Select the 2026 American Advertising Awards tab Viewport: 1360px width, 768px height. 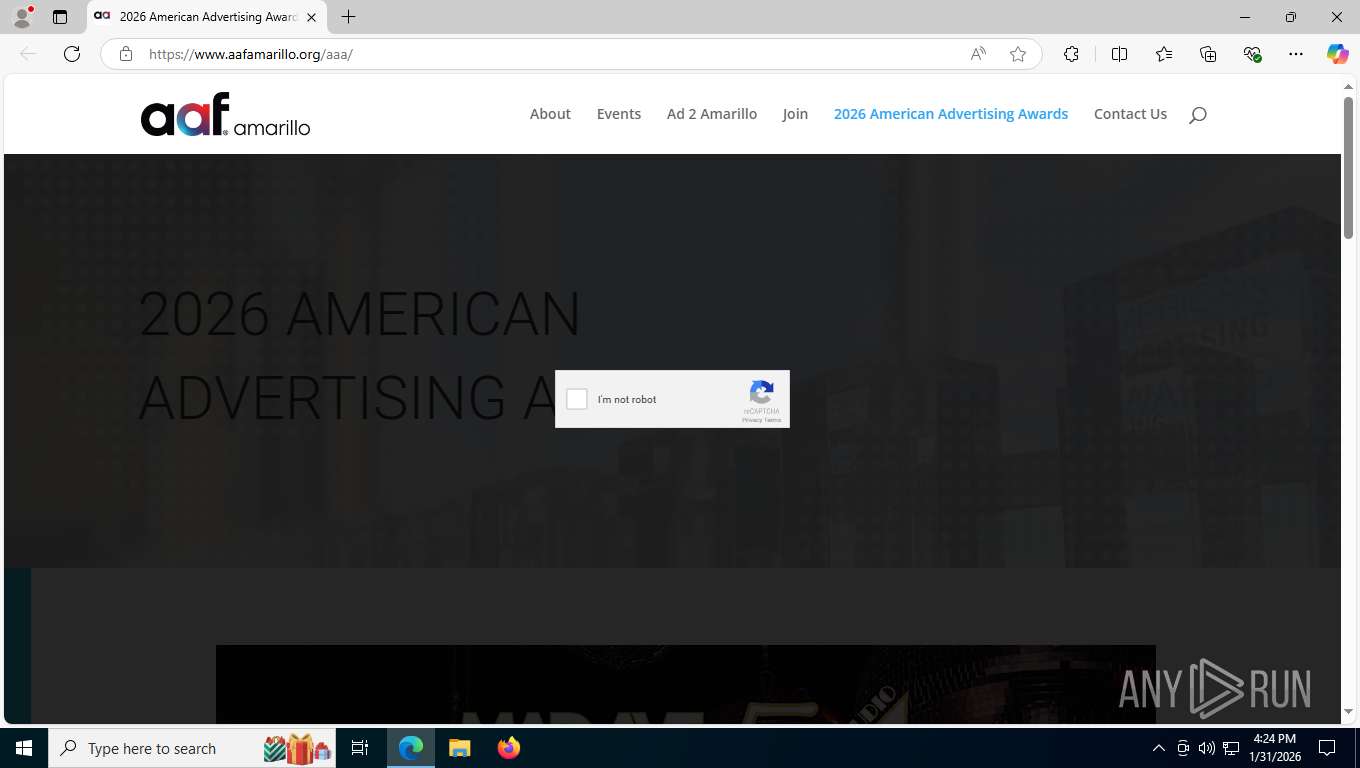click(207, 17)
